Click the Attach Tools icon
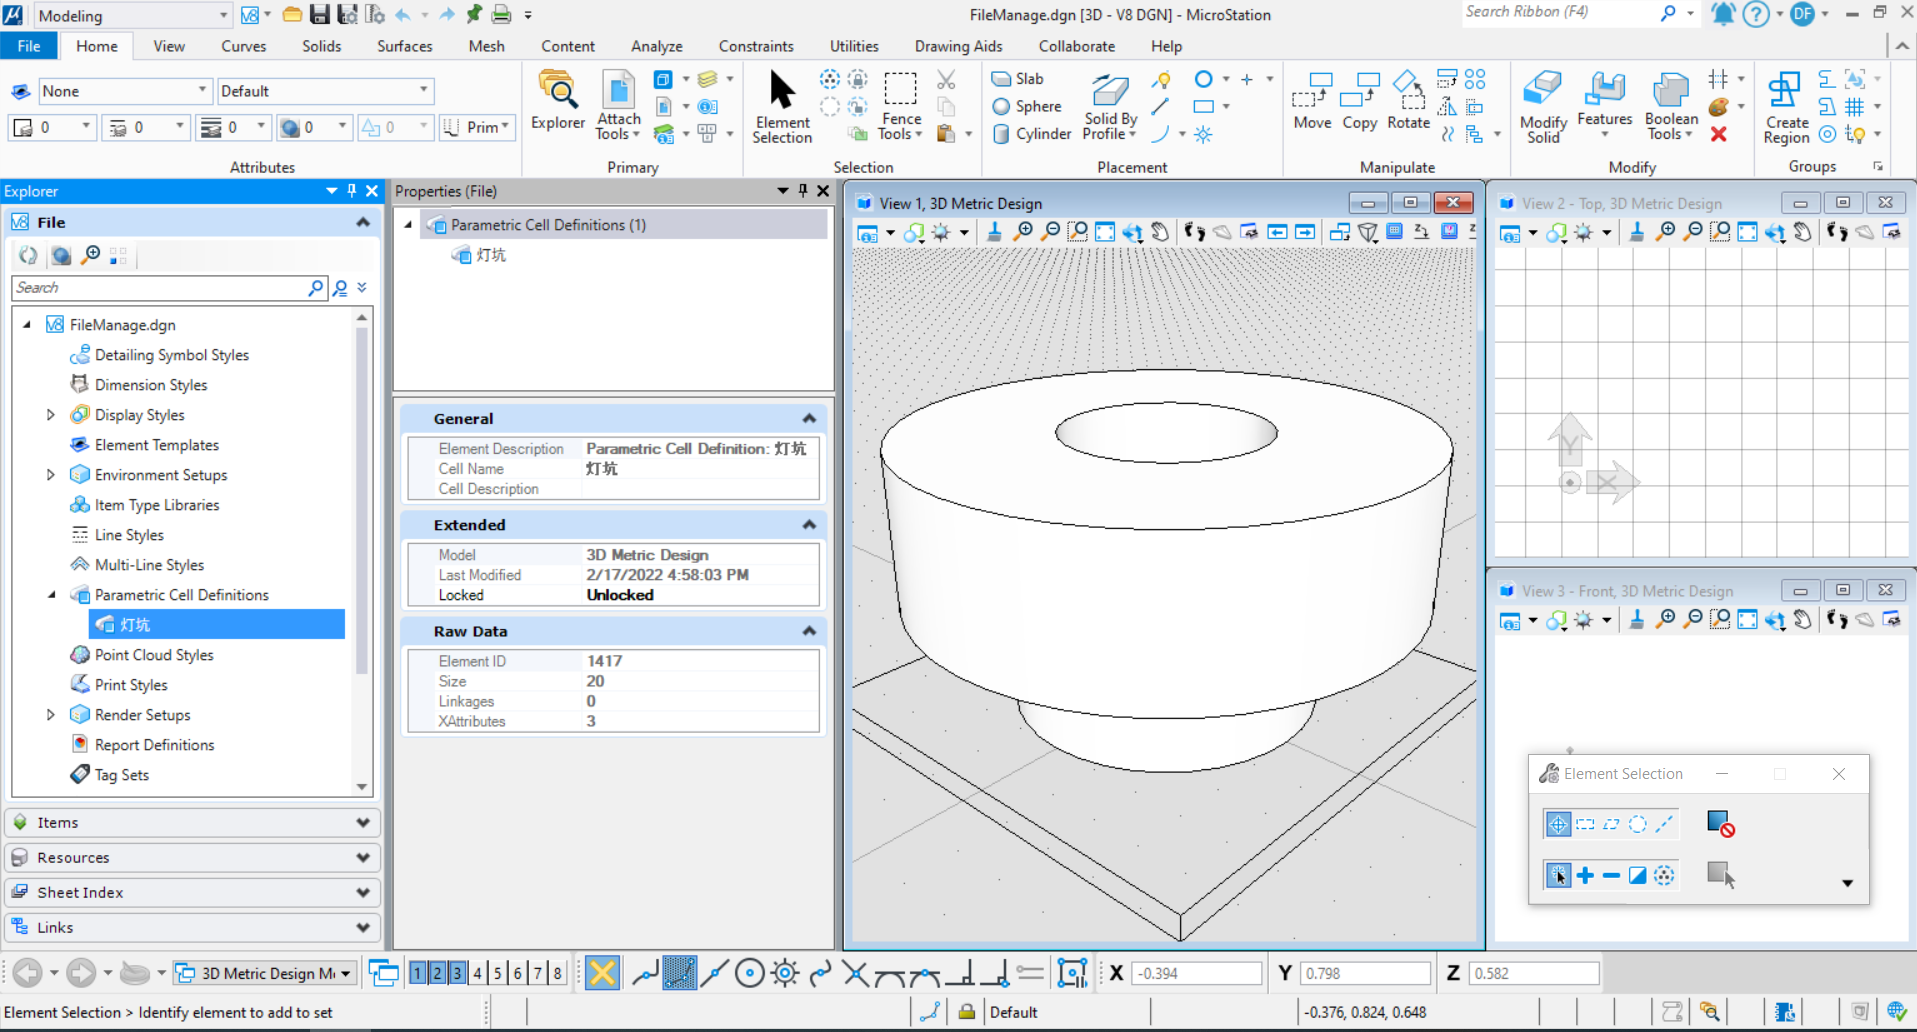1917x1032 pixels. [x=618, y=105]
